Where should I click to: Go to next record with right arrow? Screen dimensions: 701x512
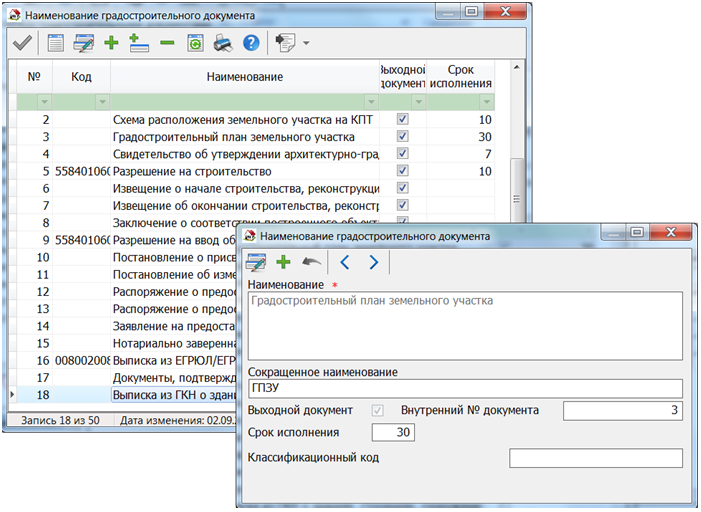(373, 262)
